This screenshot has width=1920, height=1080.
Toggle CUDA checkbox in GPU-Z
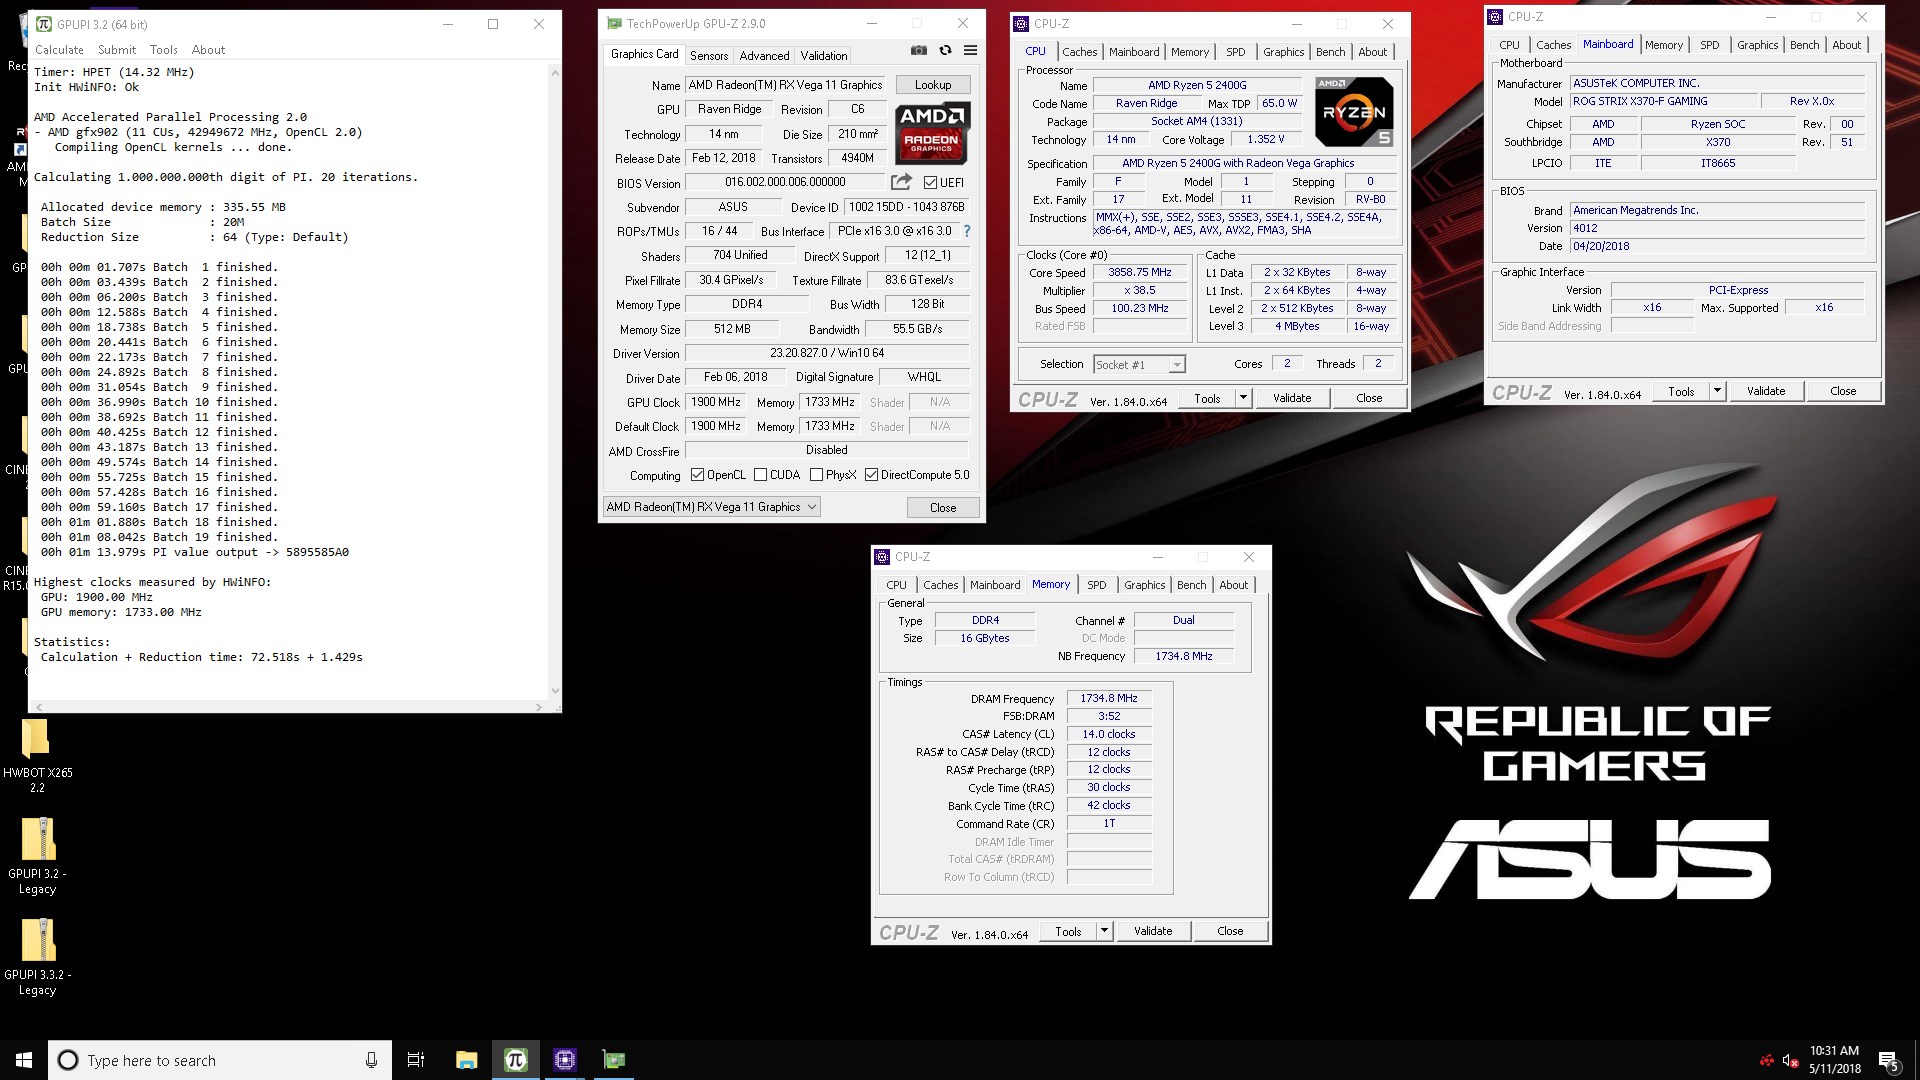(760, 475)
